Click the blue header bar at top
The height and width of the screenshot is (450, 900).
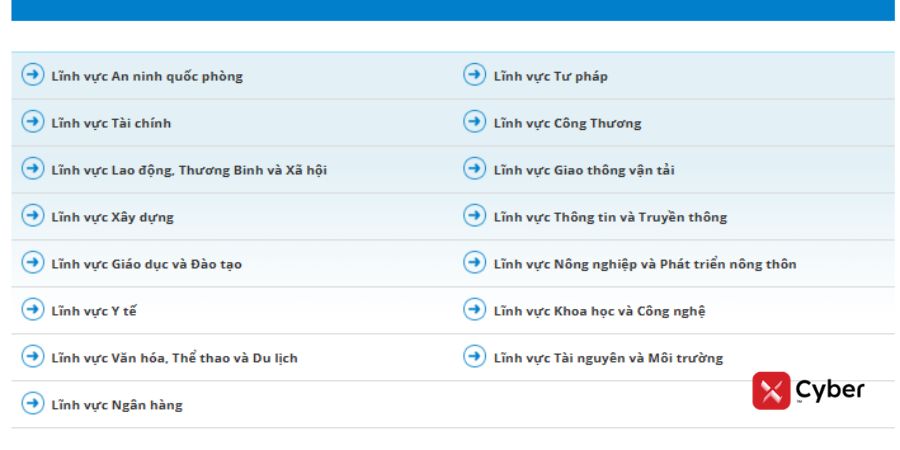pyautogui.click(x=452, y=10)
